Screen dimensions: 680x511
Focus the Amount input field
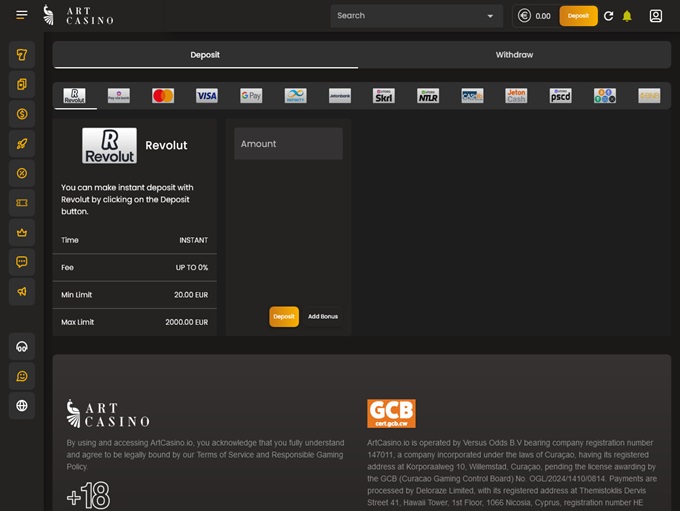point(288,144)
